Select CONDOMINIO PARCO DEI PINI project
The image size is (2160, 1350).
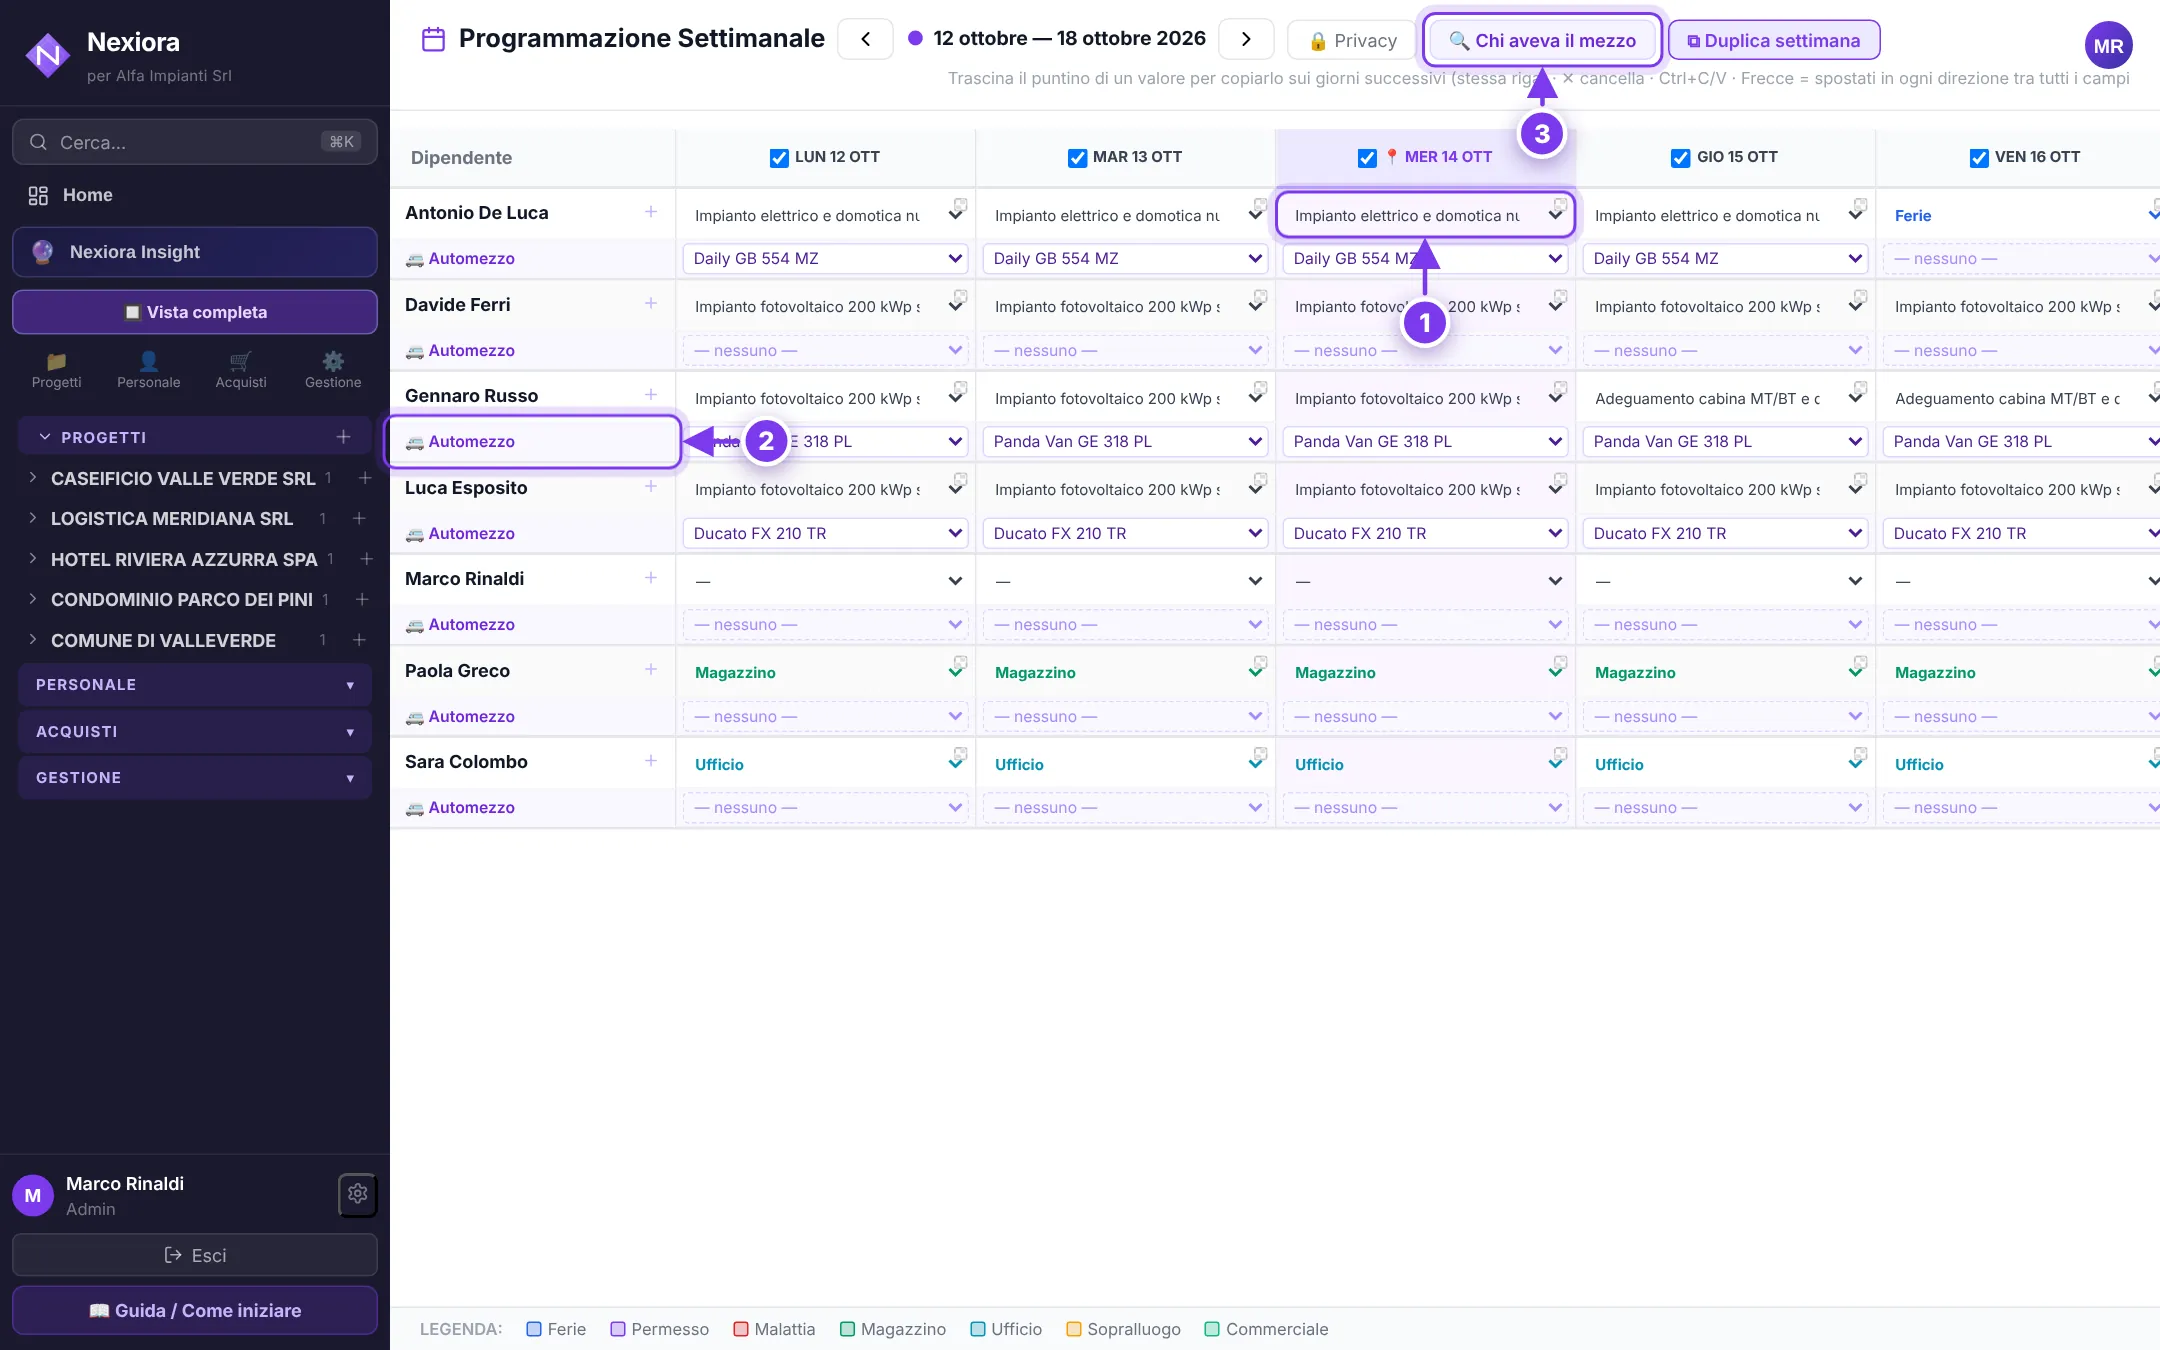point(182,600)
